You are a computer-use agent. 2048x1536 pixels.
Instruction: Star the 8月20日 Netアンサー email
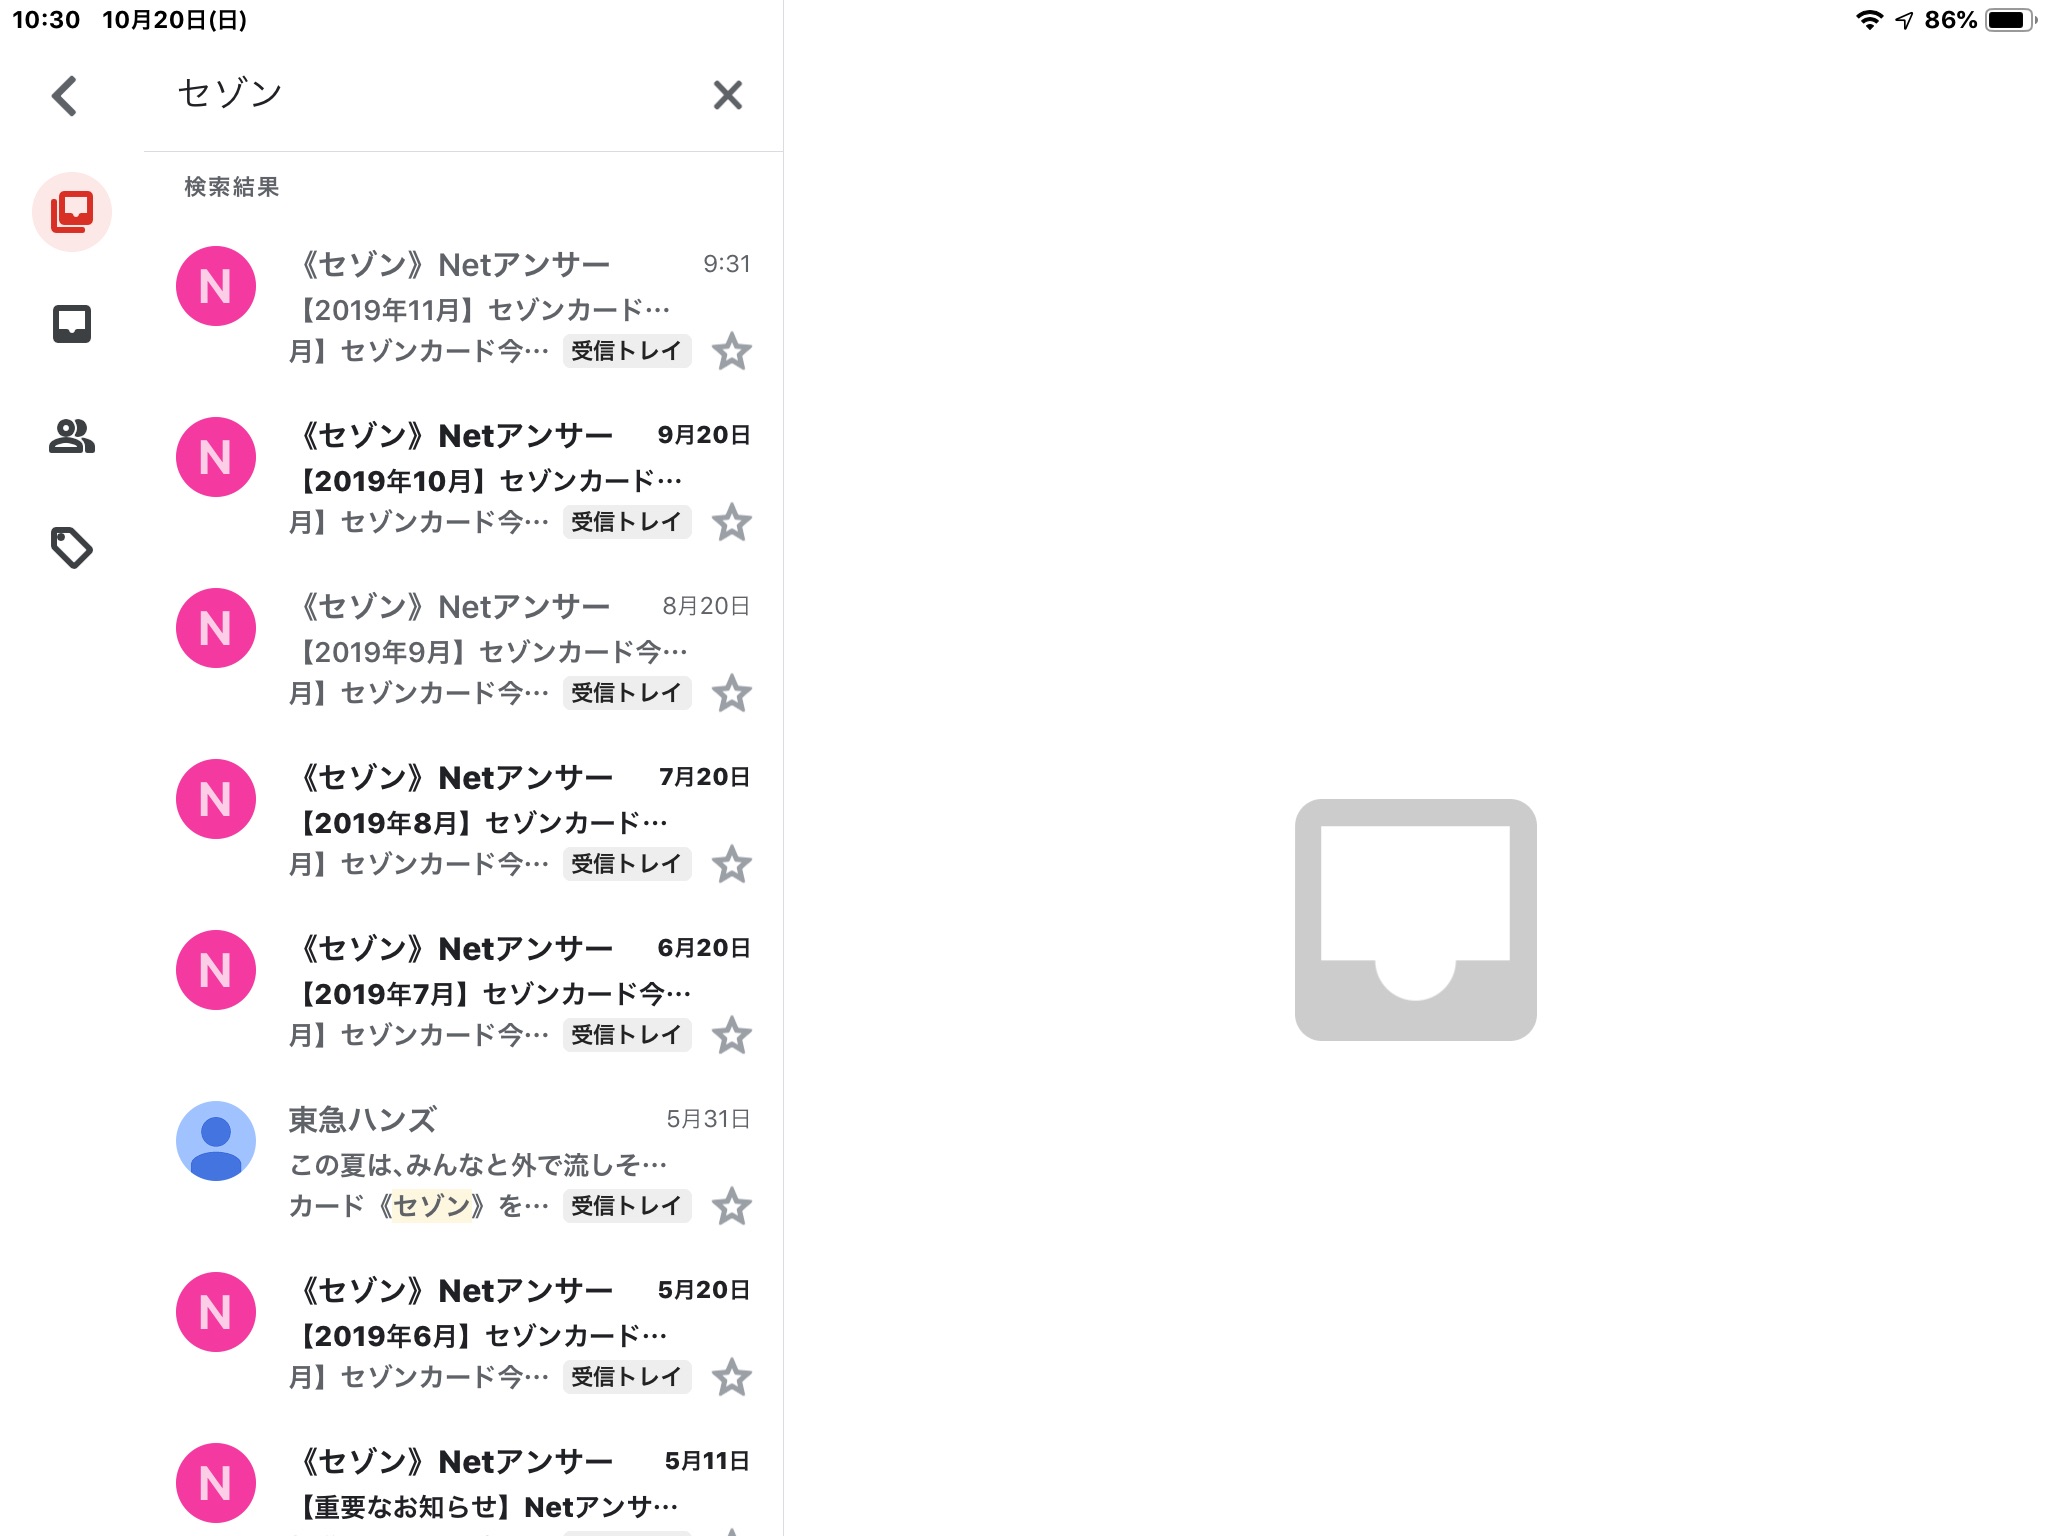click(732, 693)
